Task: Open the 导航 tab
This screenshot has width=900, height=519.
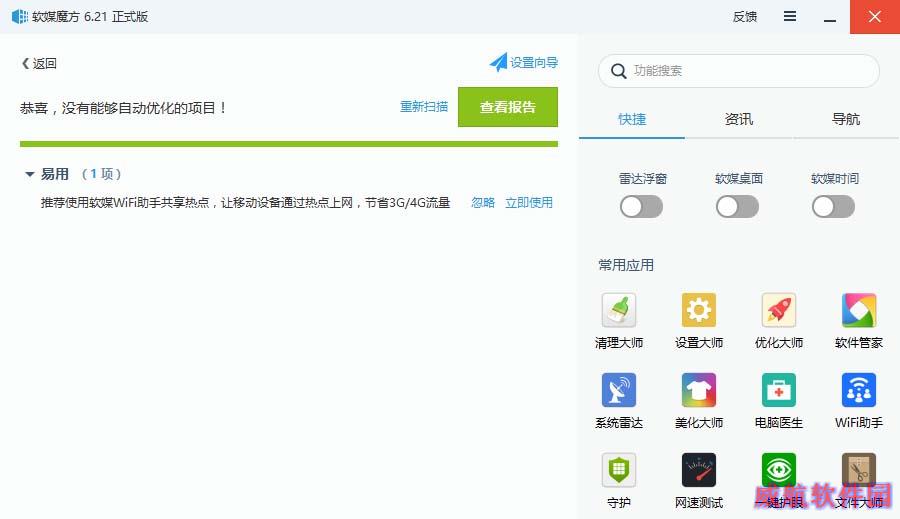Action: (846, 119)
